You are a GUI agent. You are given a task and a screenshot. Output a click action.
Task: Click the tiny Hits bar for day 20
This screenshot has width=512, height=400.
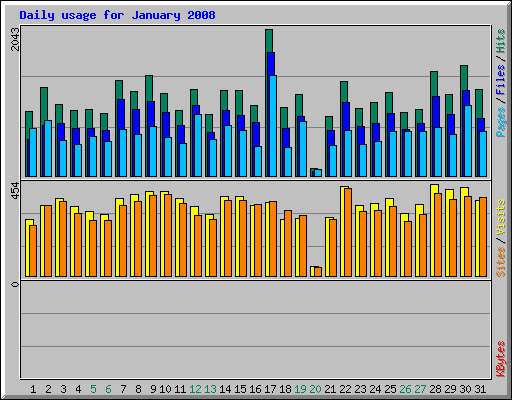click(312, 172)
